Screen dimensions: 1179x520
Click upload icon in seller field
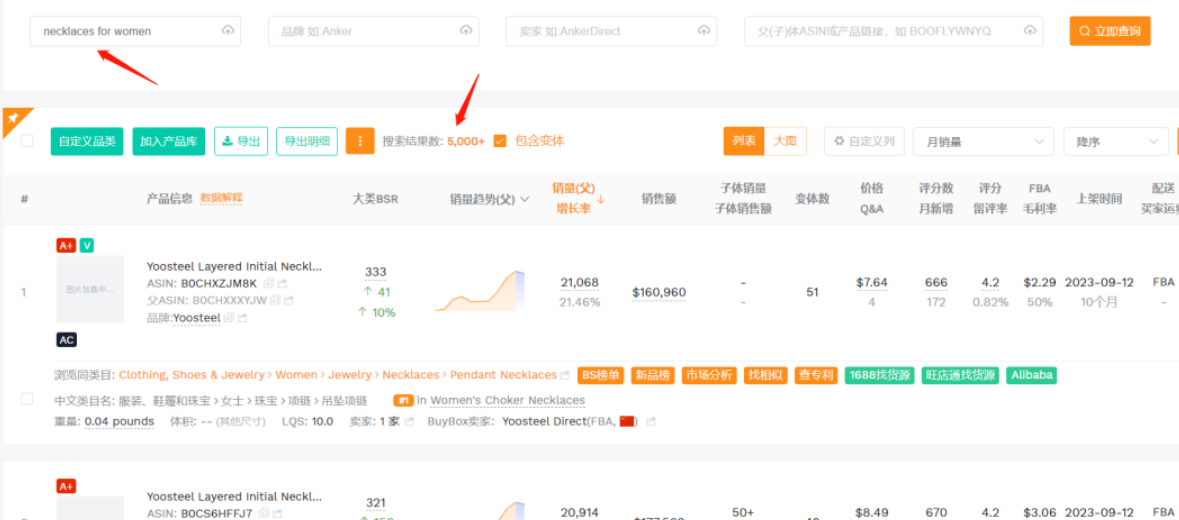(x=704, y=31)
